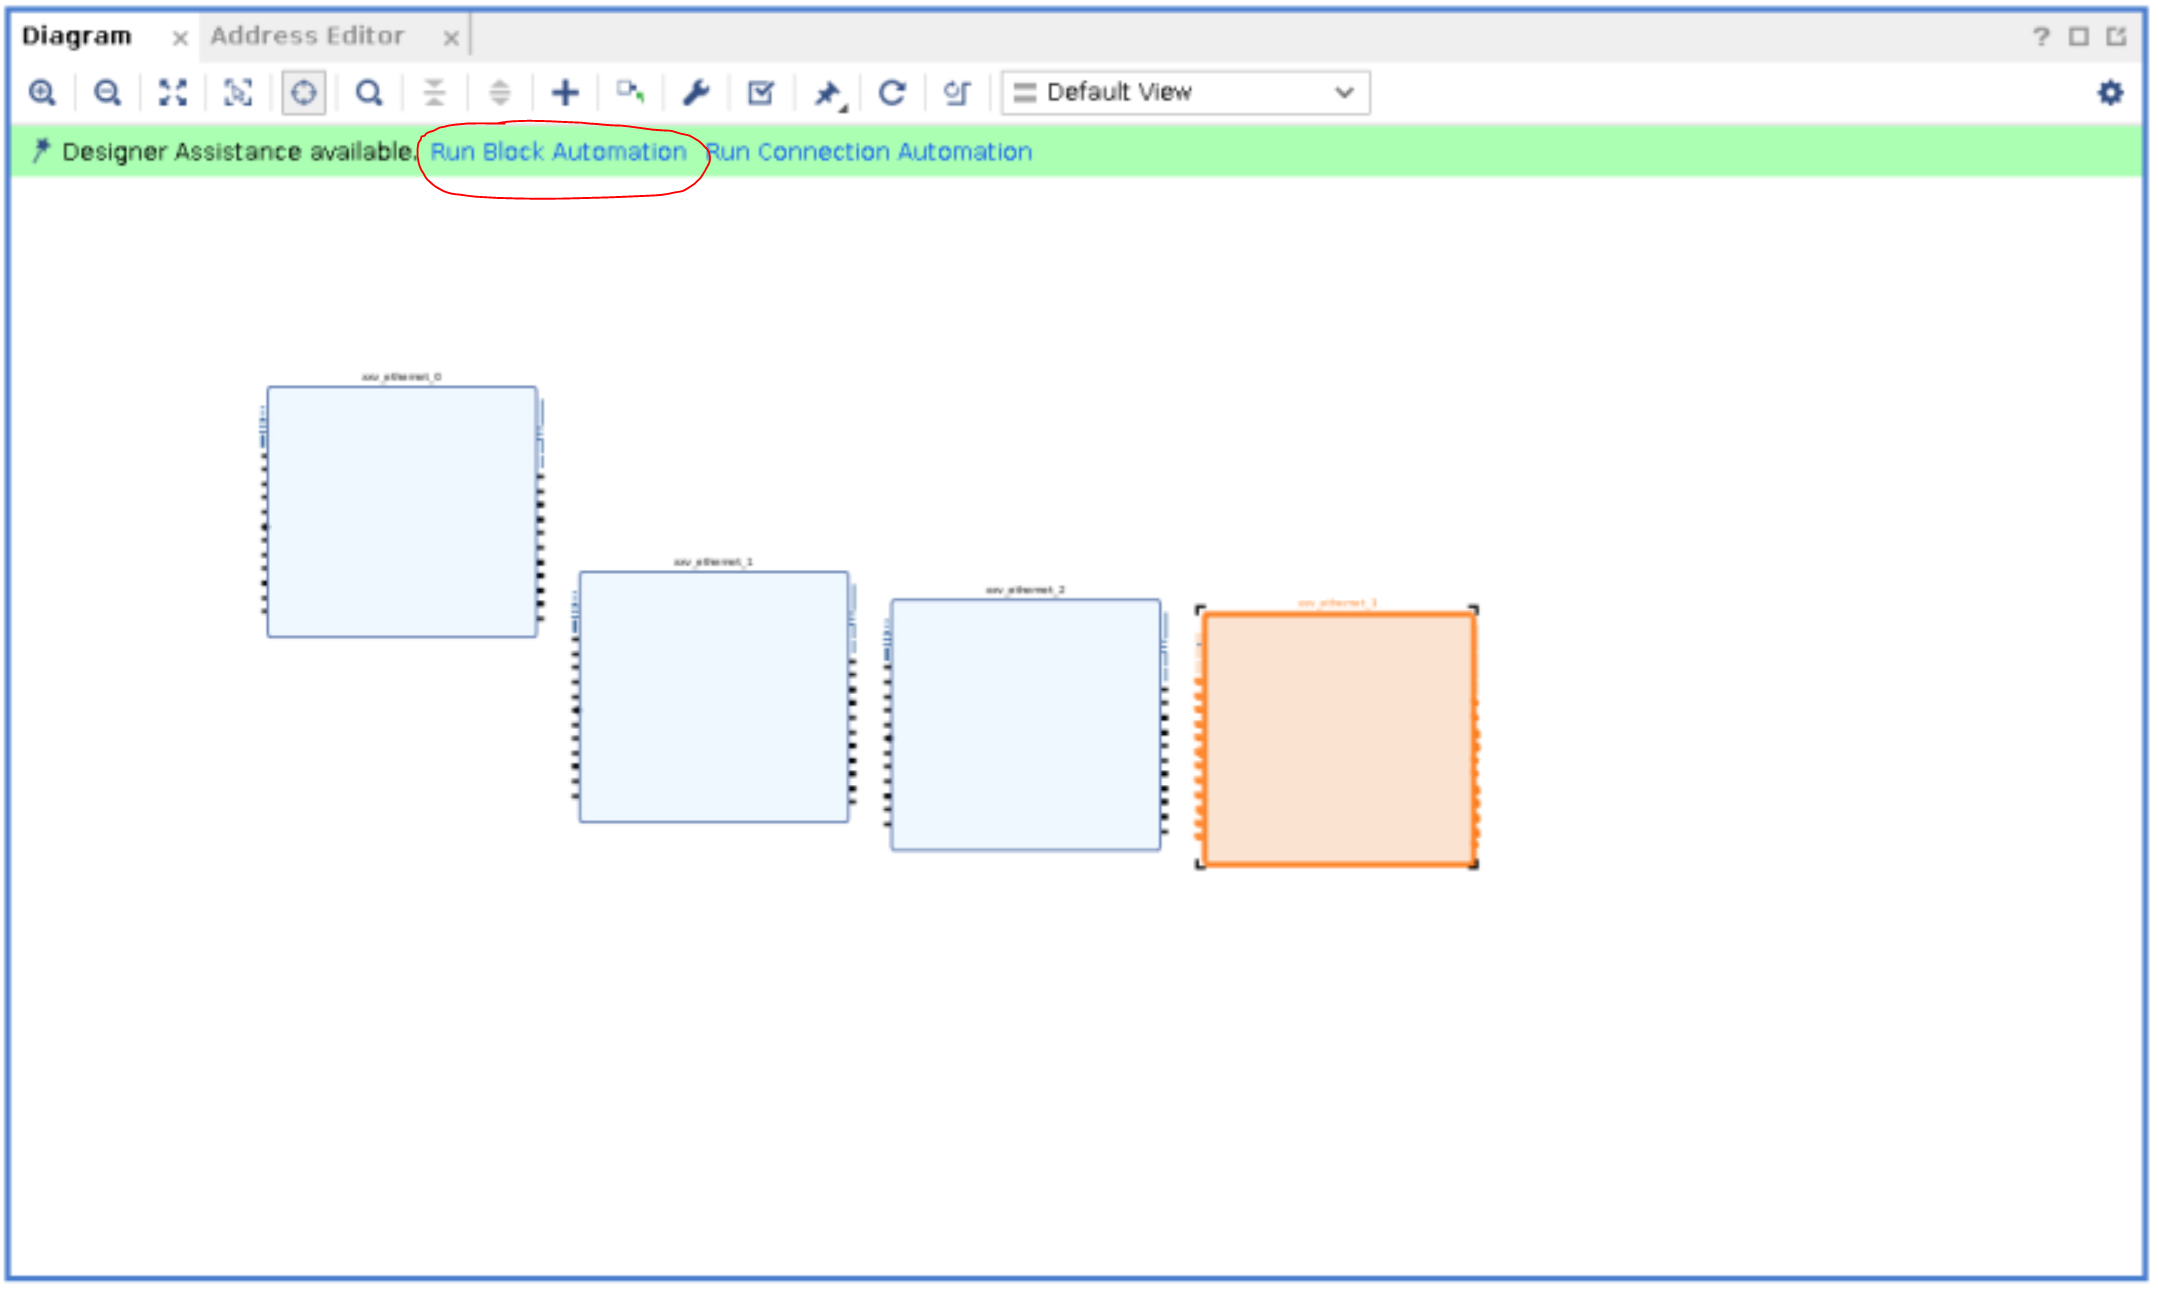Click the Regenerate Layout refresh icon
Image resolution: width=2158 pixels, height=1292 pixels.
tap(892, 93)
